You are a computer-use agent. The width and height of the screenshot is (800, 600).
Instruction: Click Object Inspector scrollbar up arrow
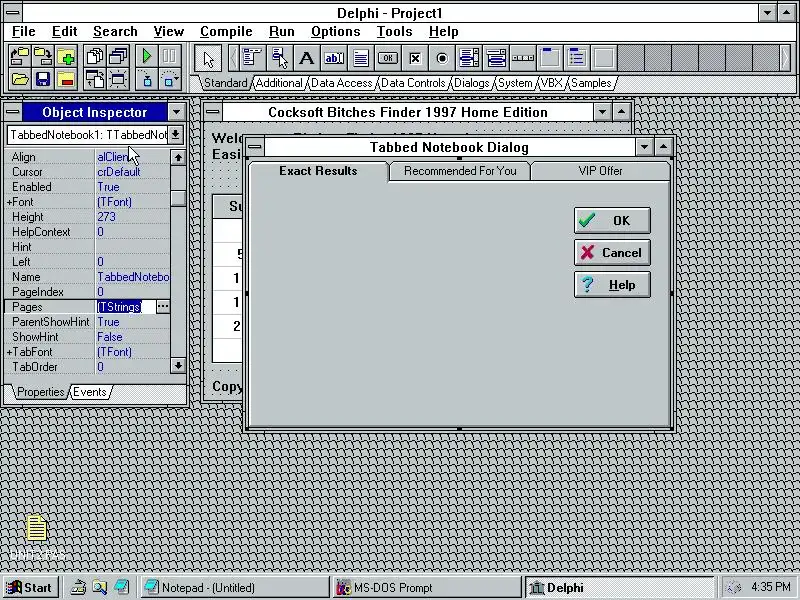coord(178,158)
